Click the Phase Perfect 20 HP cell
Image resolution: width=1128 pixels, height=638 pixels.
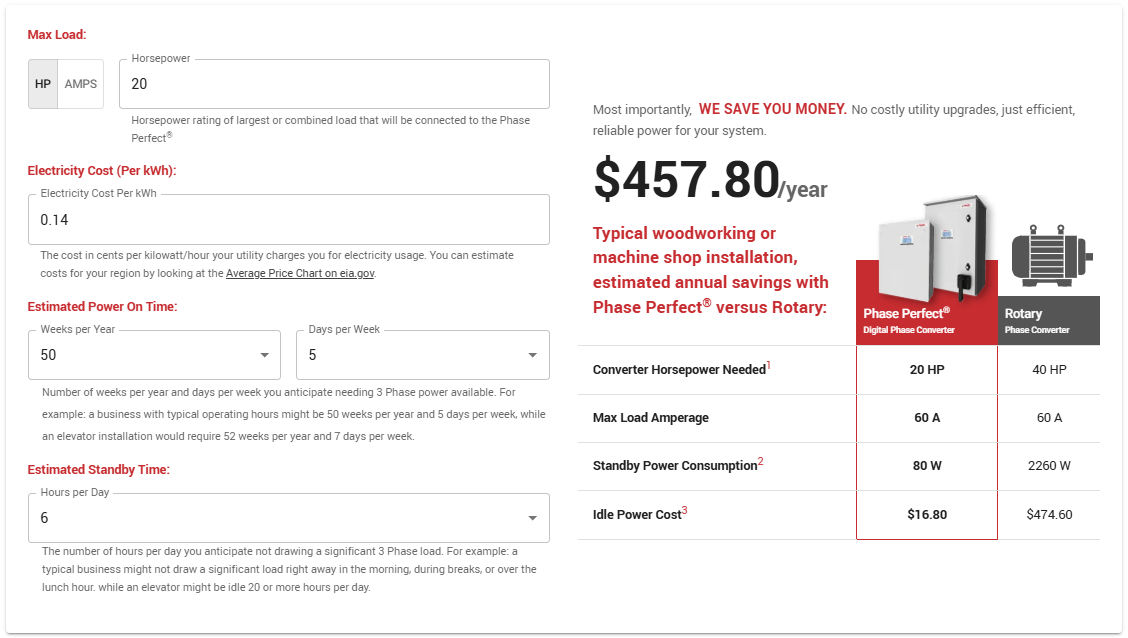click(x=927, y=370)
